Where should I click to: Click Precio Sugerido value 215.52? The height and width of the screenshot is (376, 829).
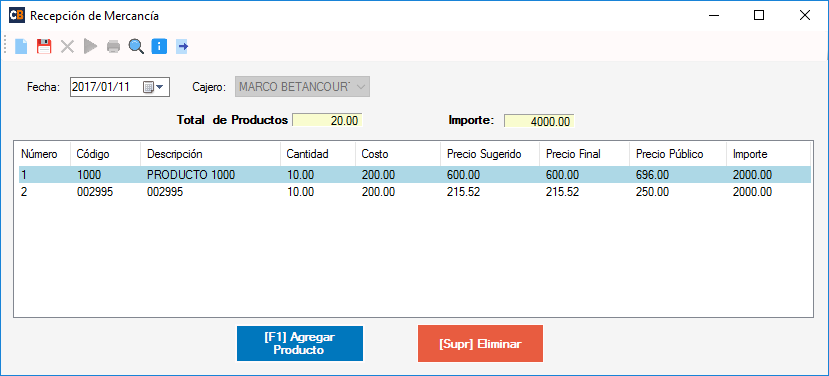point(463,192)
